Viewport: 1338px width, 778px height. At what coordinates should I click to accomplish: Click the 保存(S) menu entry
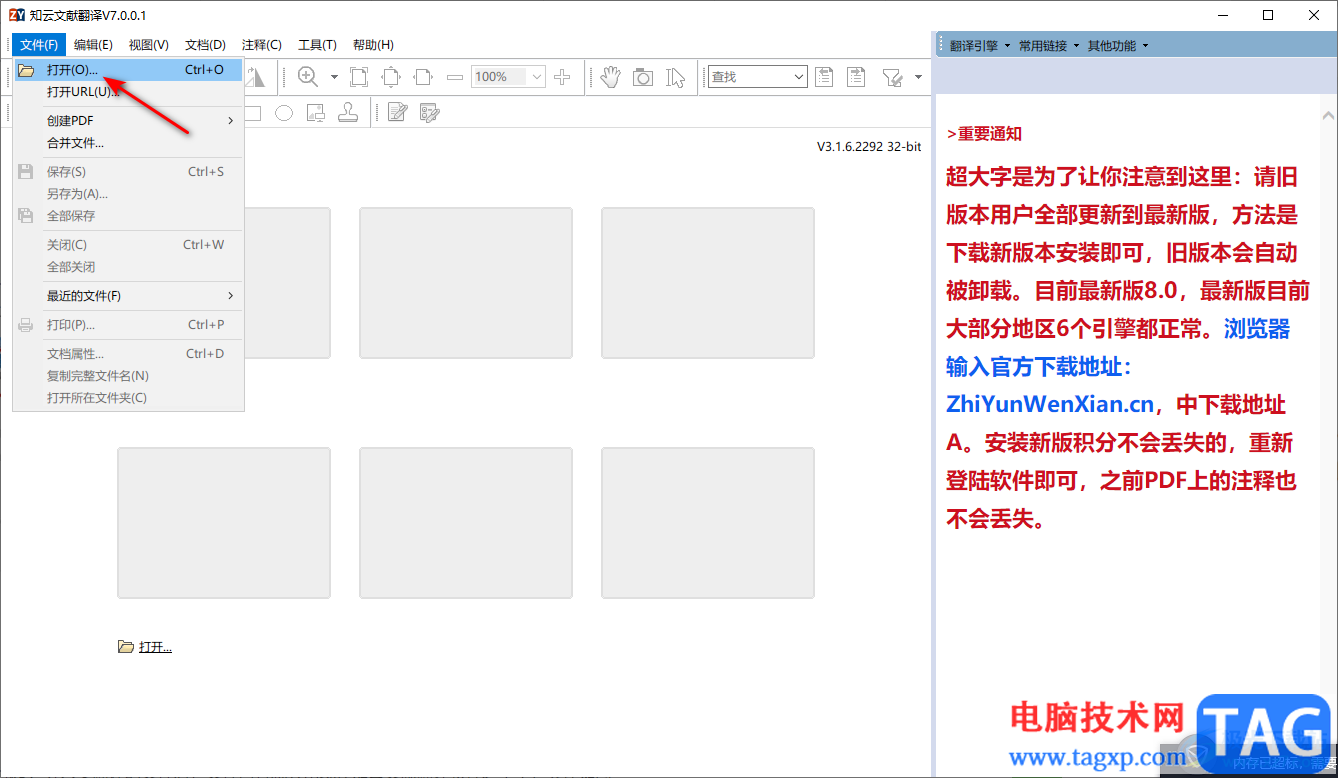point(128,172)
